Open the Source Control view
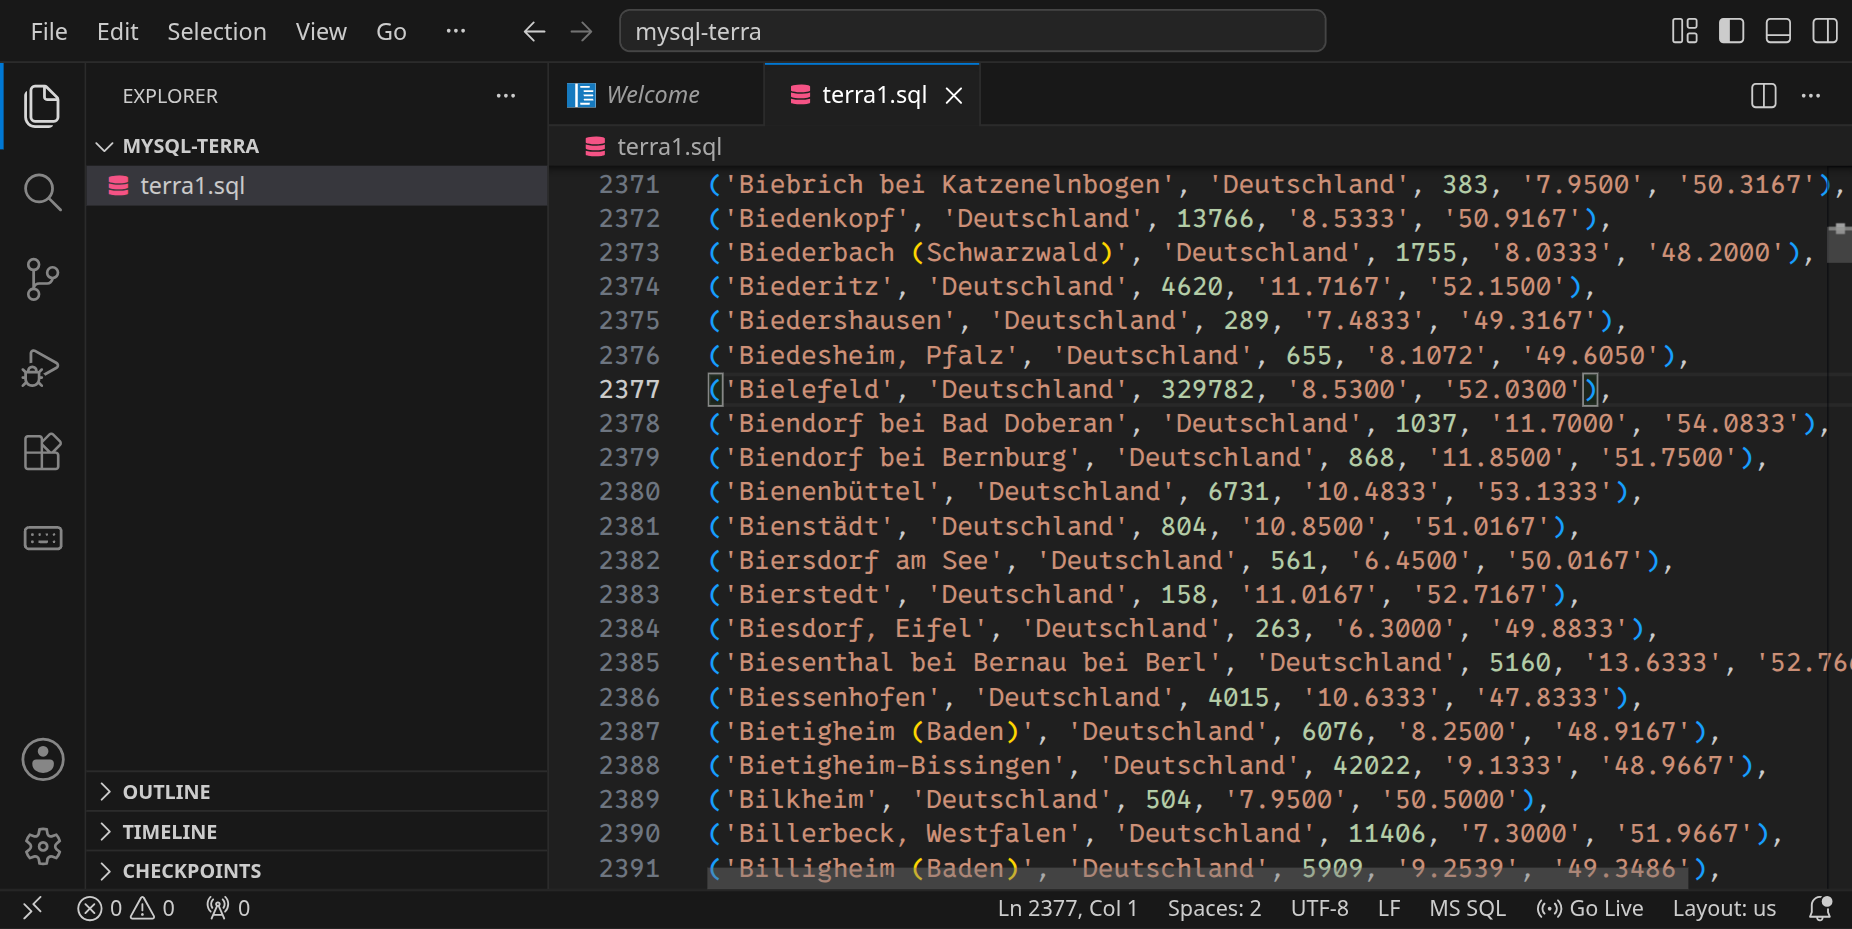 [42, 279]
